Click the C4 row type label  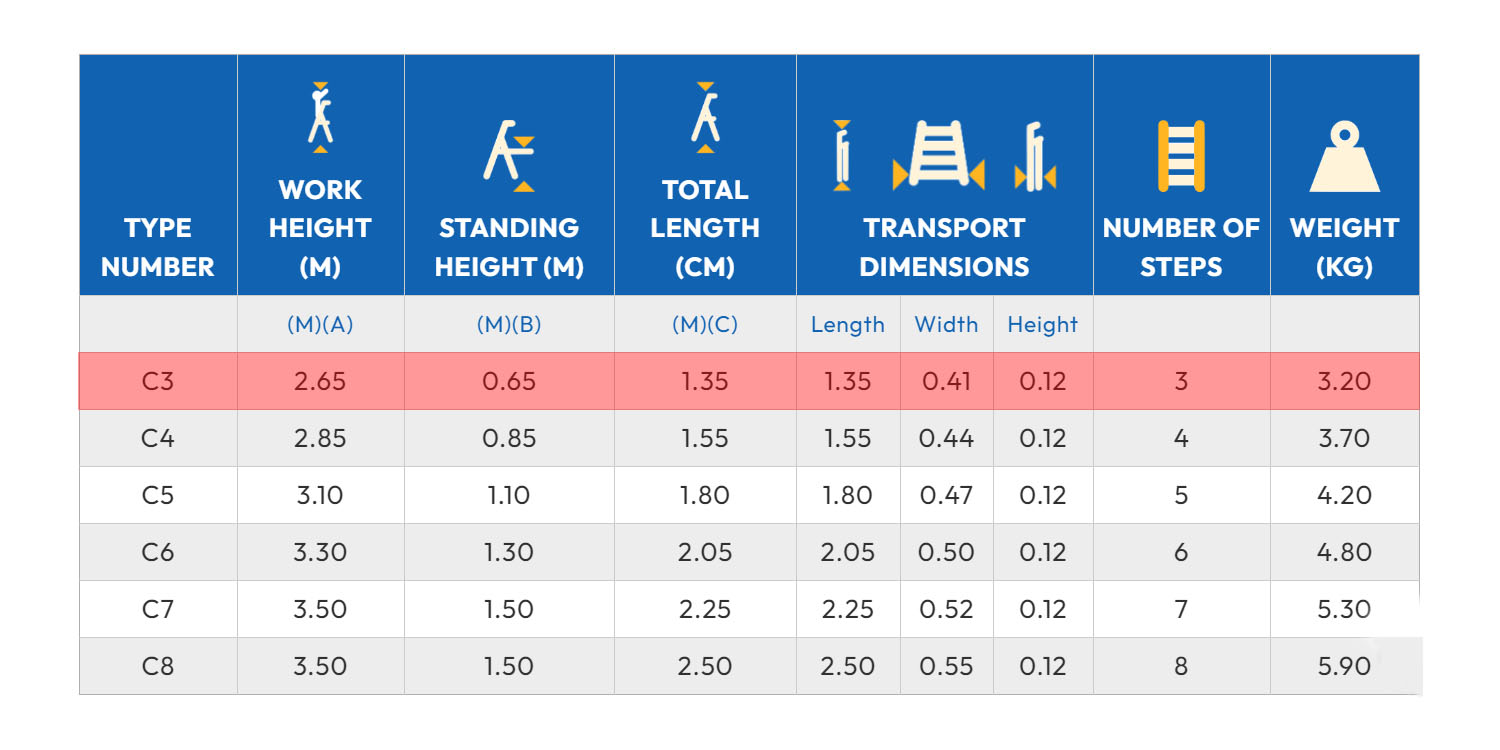(x=158, y=438)
